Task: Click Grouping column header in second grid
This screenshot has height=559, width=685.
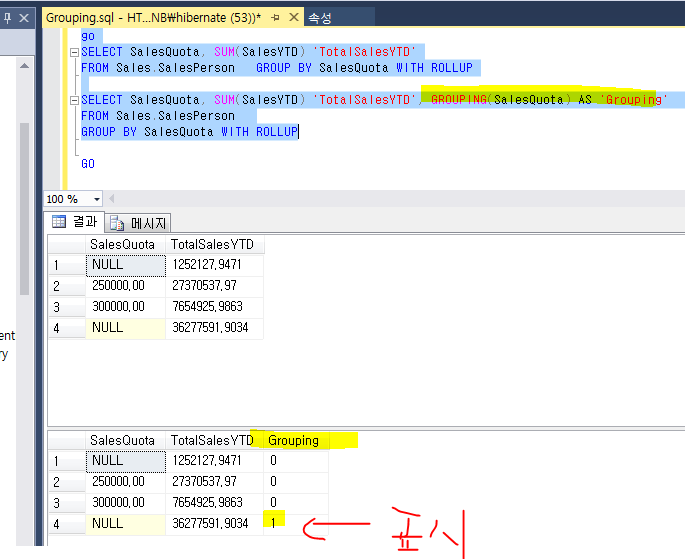Action: [x=296, y=440]
